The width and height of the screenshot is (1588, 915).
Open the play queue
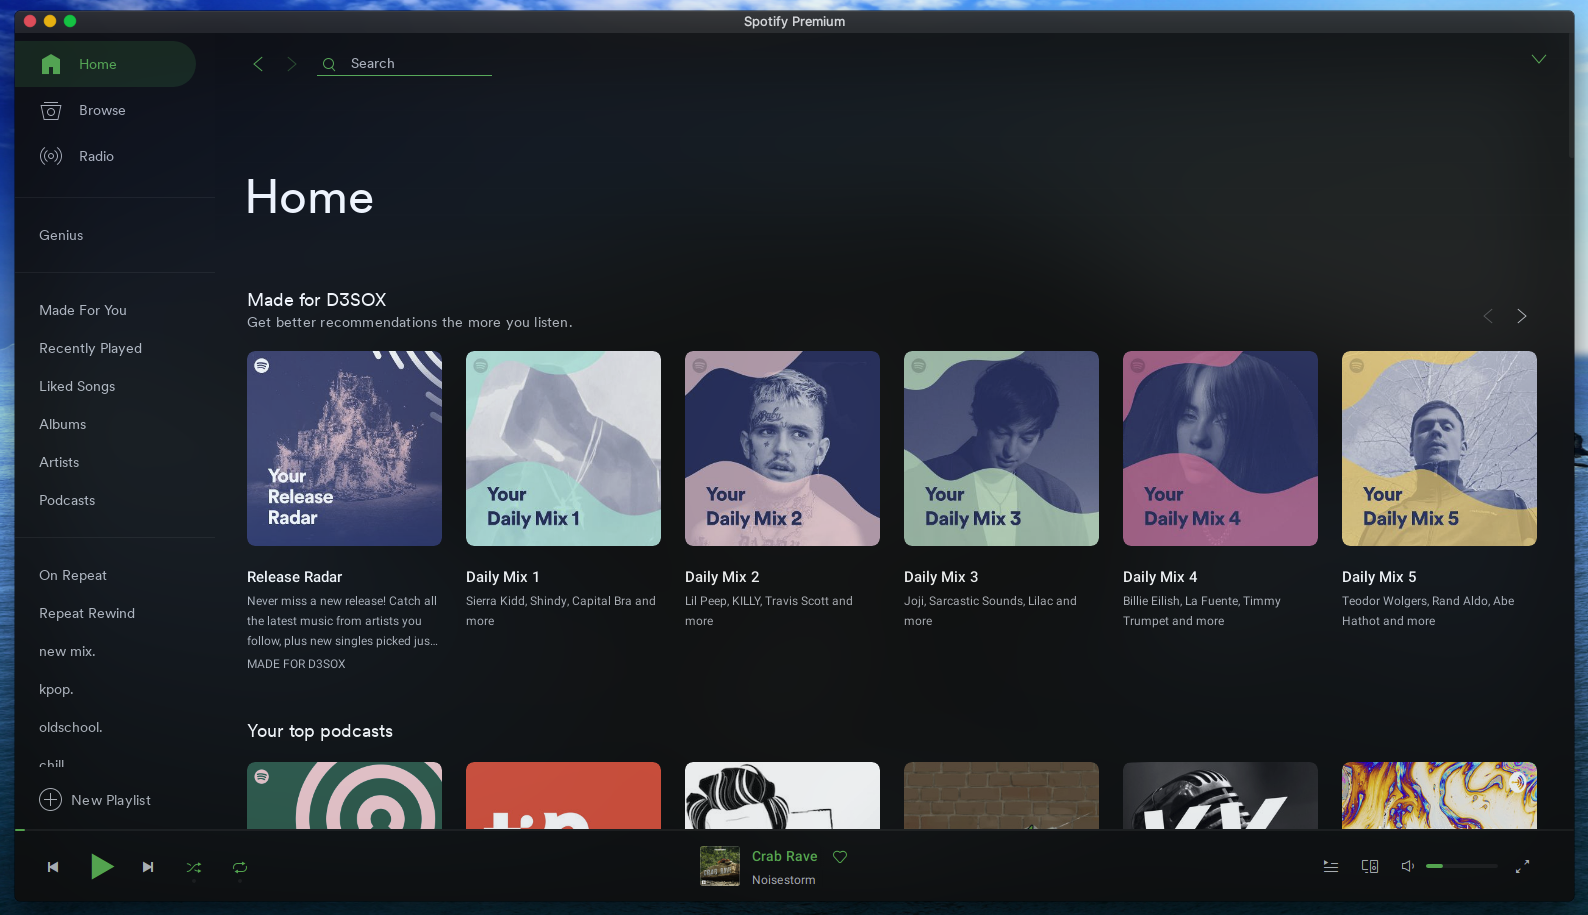click(1331, 866)
